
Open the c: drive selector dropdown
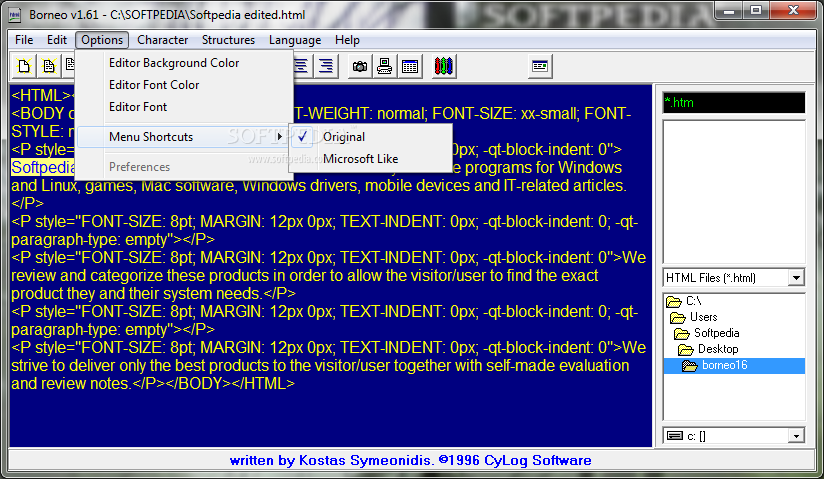[796, 435]
